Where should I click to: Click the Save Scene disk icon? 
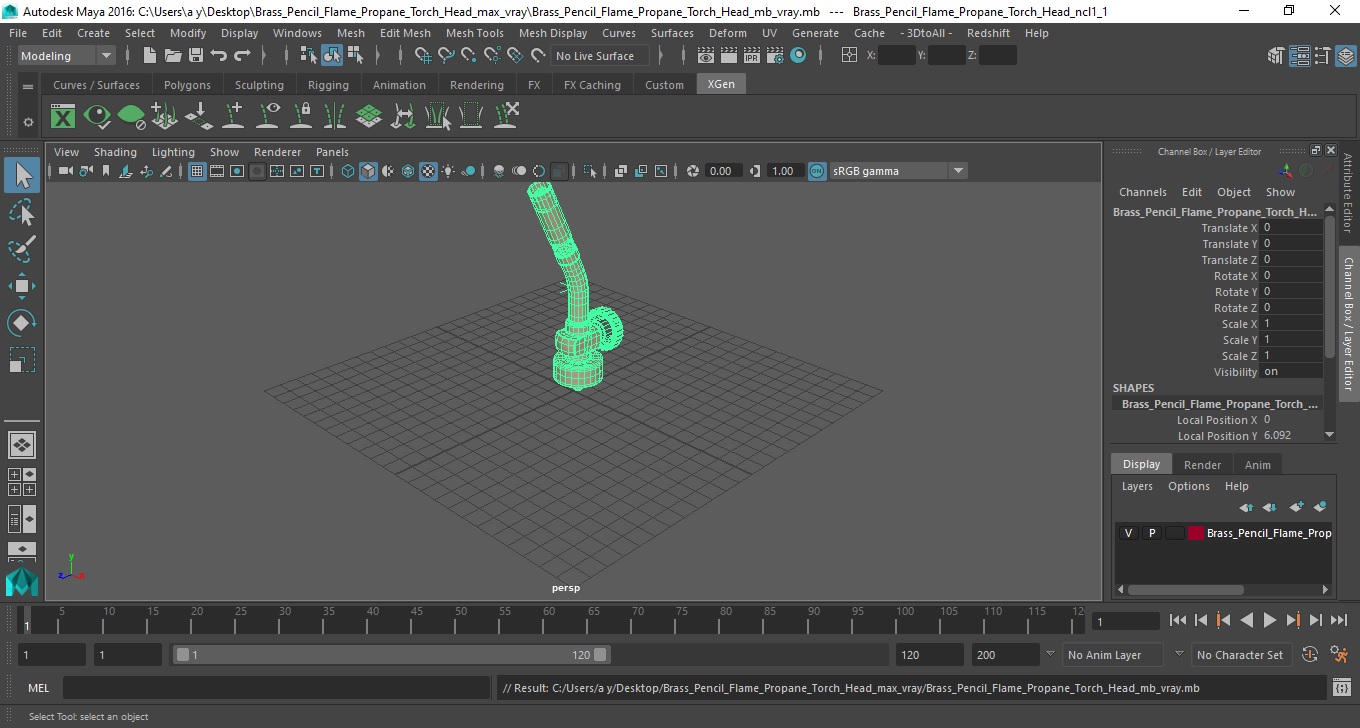click(x=196, y=56)
